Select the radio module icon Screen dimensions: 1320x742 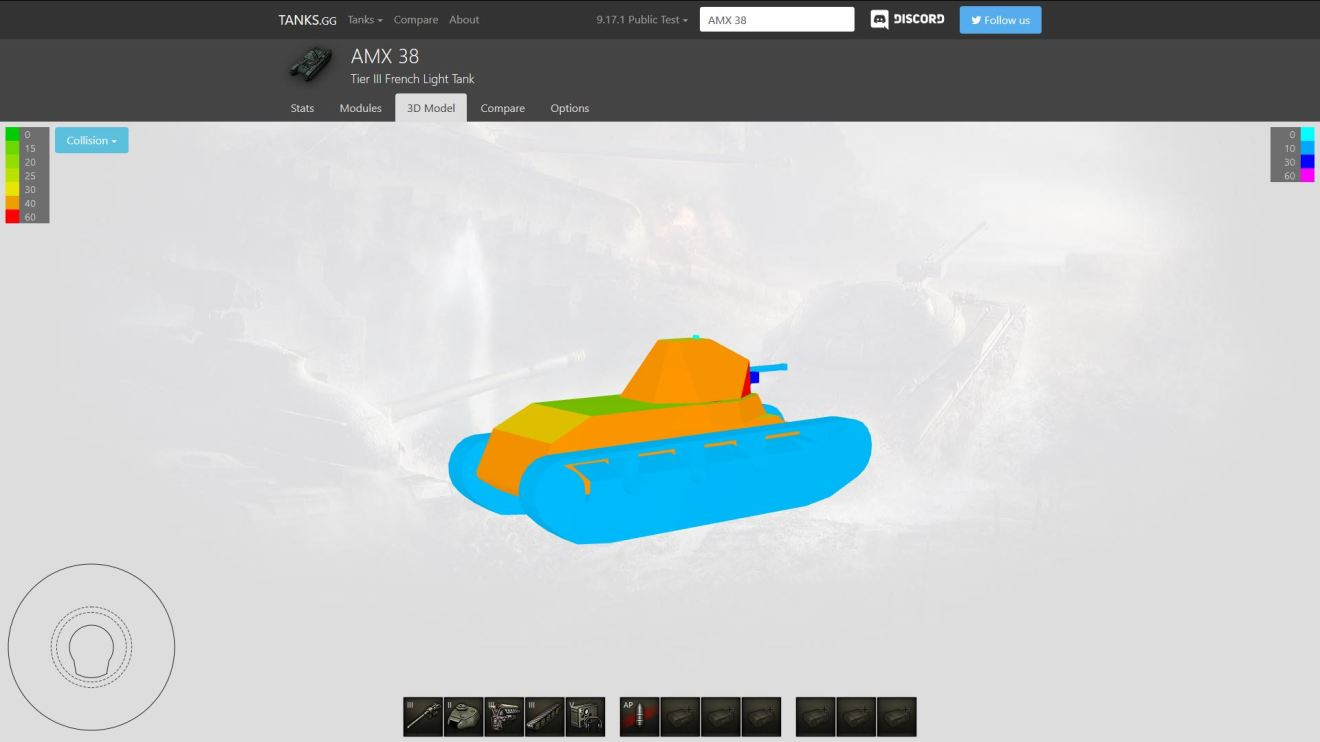pyautogui.click(x=585, y=717)
